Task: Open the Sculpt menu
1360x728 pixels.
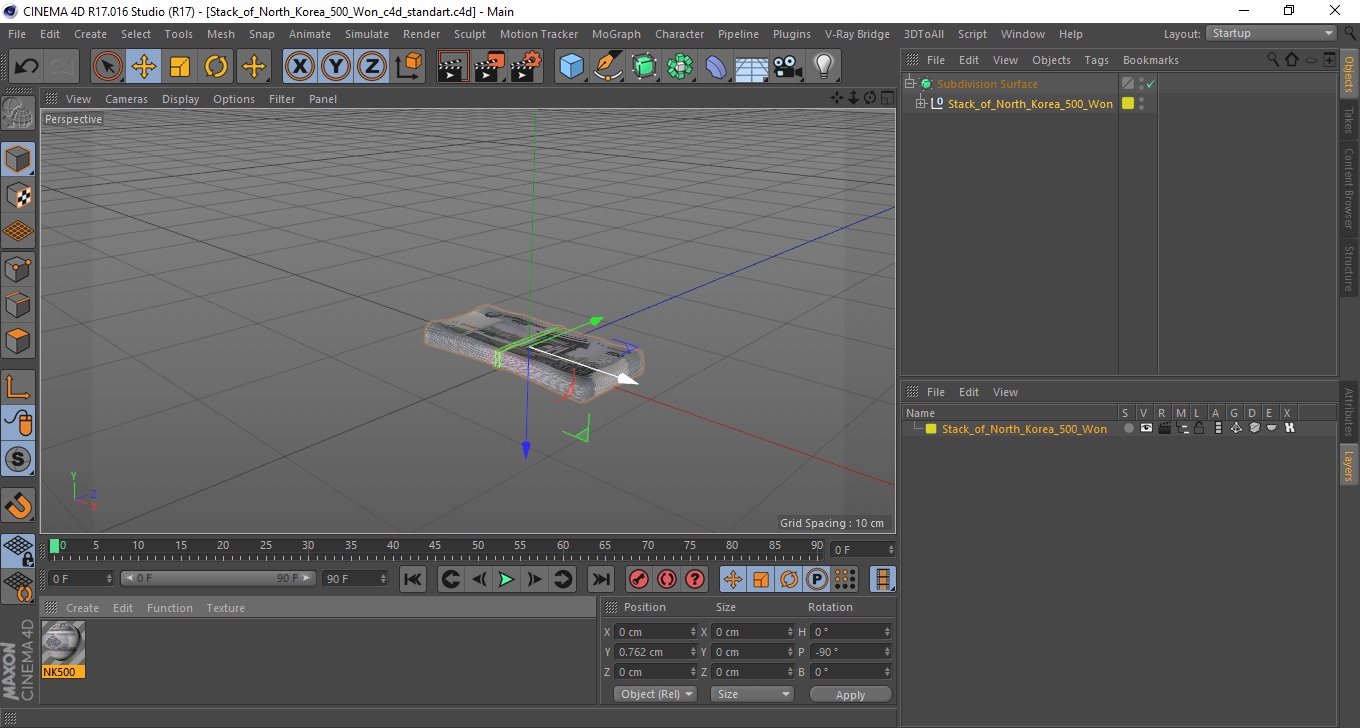Action: pos(469,34)
